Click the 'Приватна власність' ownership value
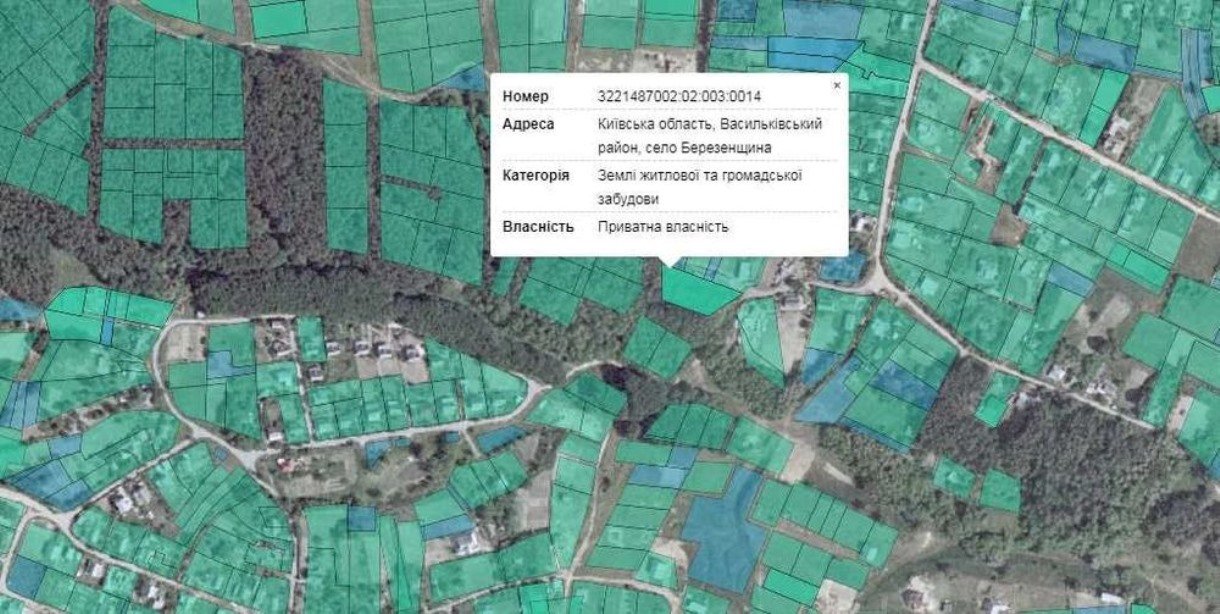Image resolution: width=1220 pixels, height=614 pixels. tap(663, 227)
